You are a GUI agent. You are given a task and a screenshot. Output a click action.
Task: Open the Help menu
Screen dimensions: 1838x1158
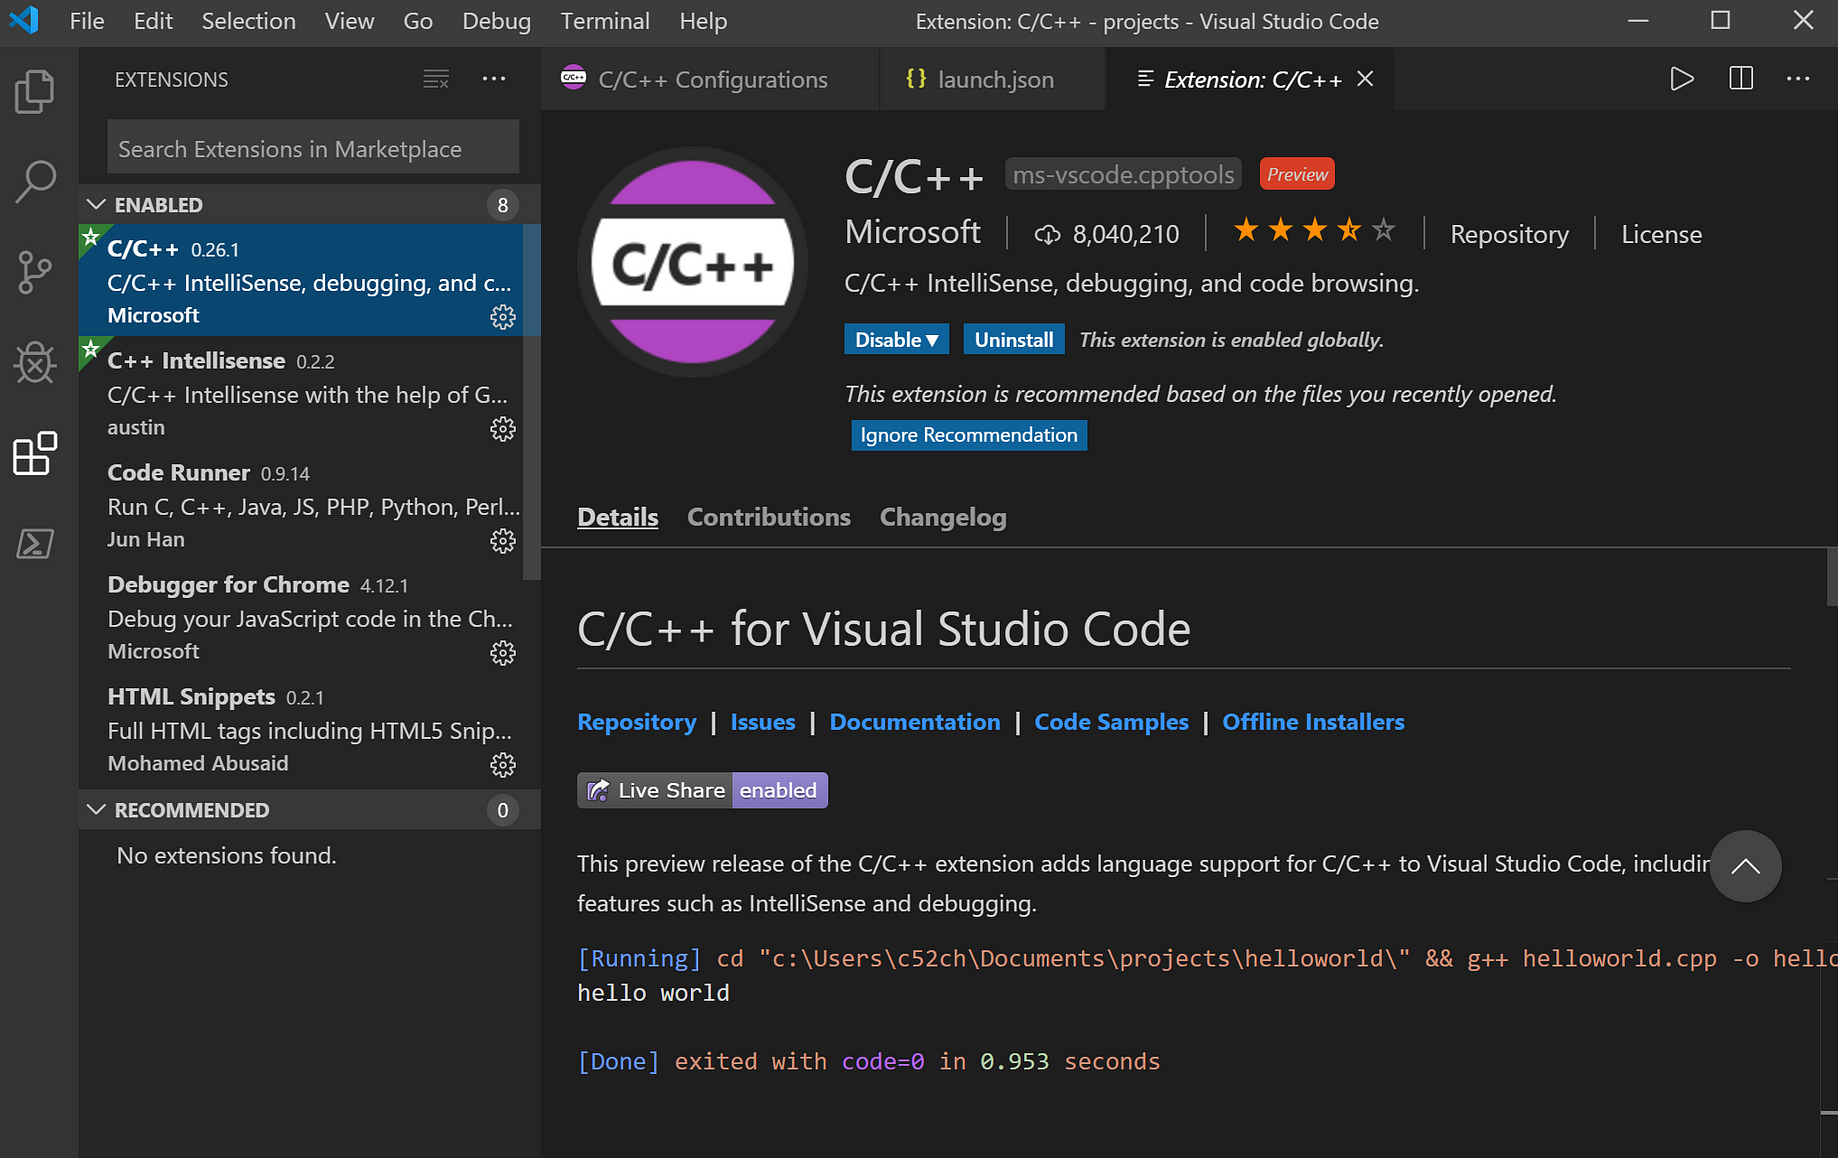(703, 21)
